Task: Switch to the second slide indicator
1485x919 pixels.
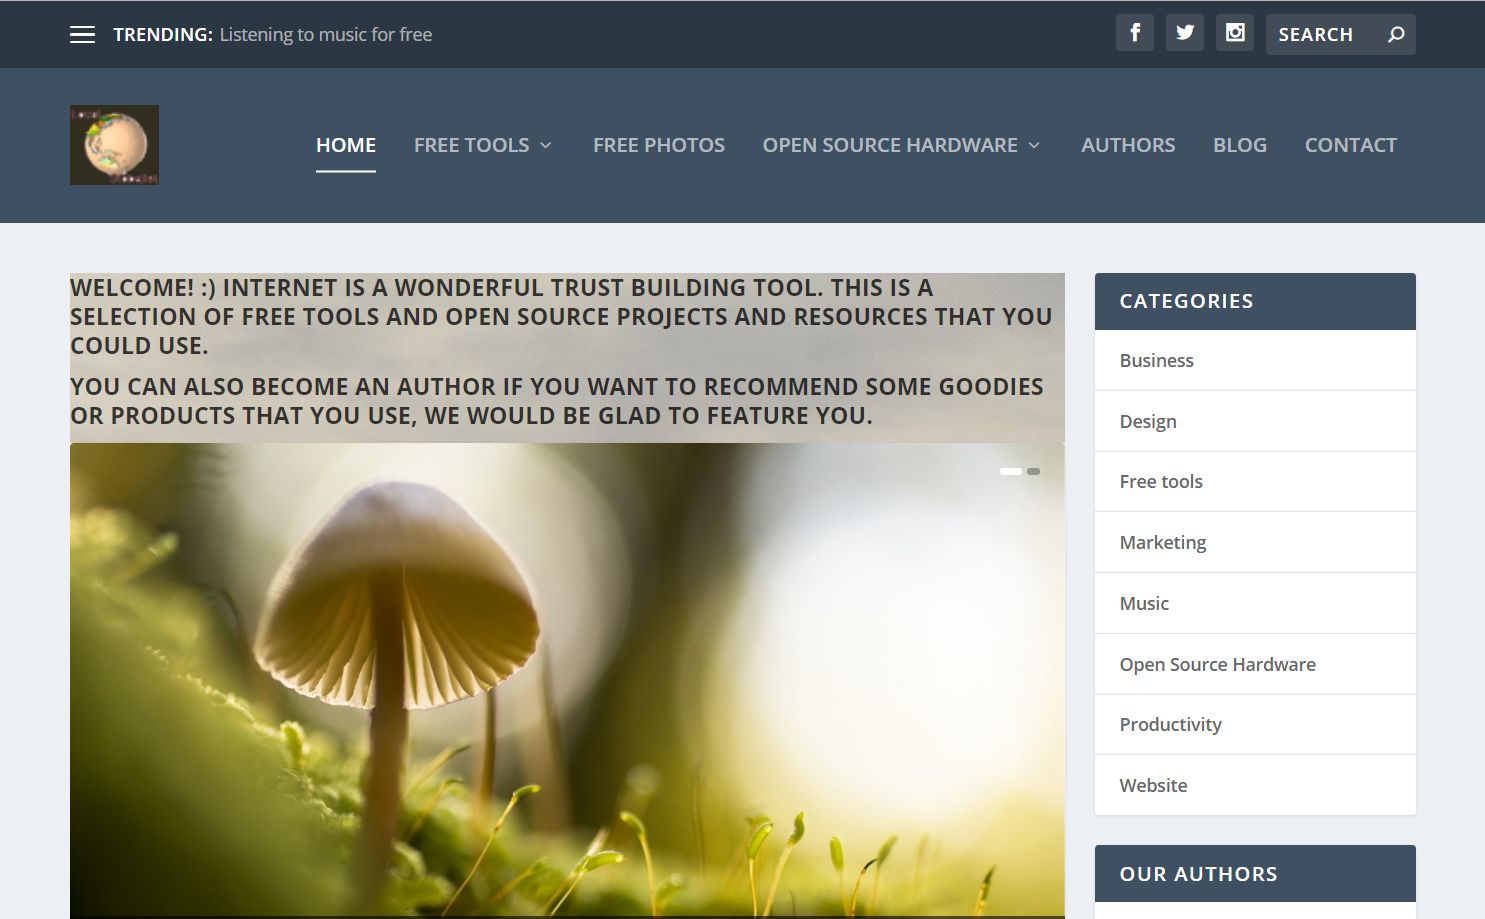Action: (x=1034, y=471)
